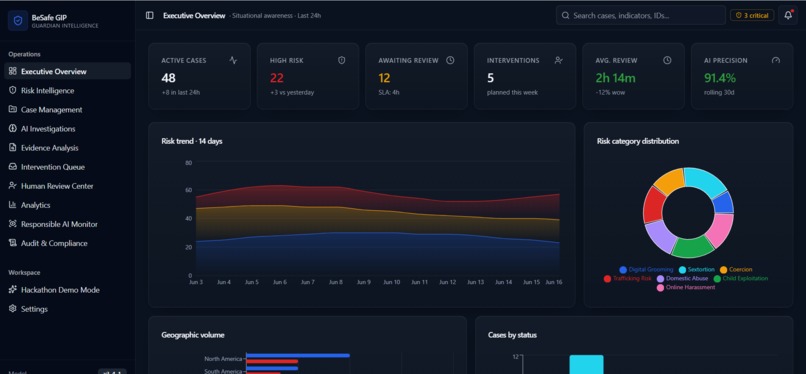Open the Active Cases 48 card

199,76
